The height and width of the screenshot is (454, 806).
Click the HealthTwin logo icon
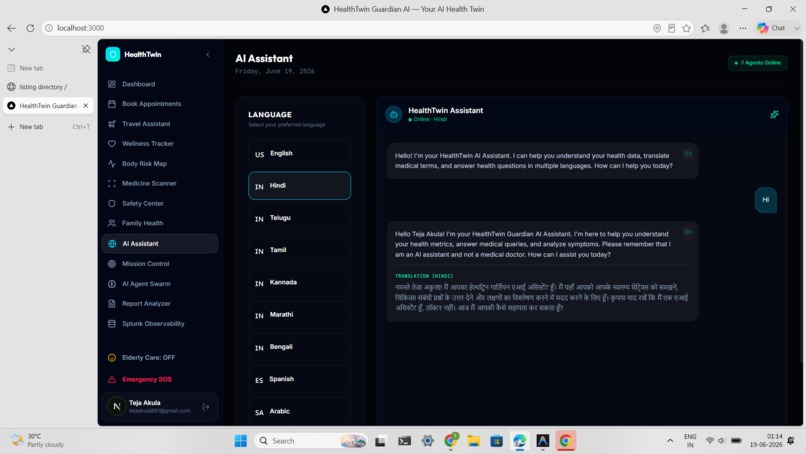(x=113, y=55)
